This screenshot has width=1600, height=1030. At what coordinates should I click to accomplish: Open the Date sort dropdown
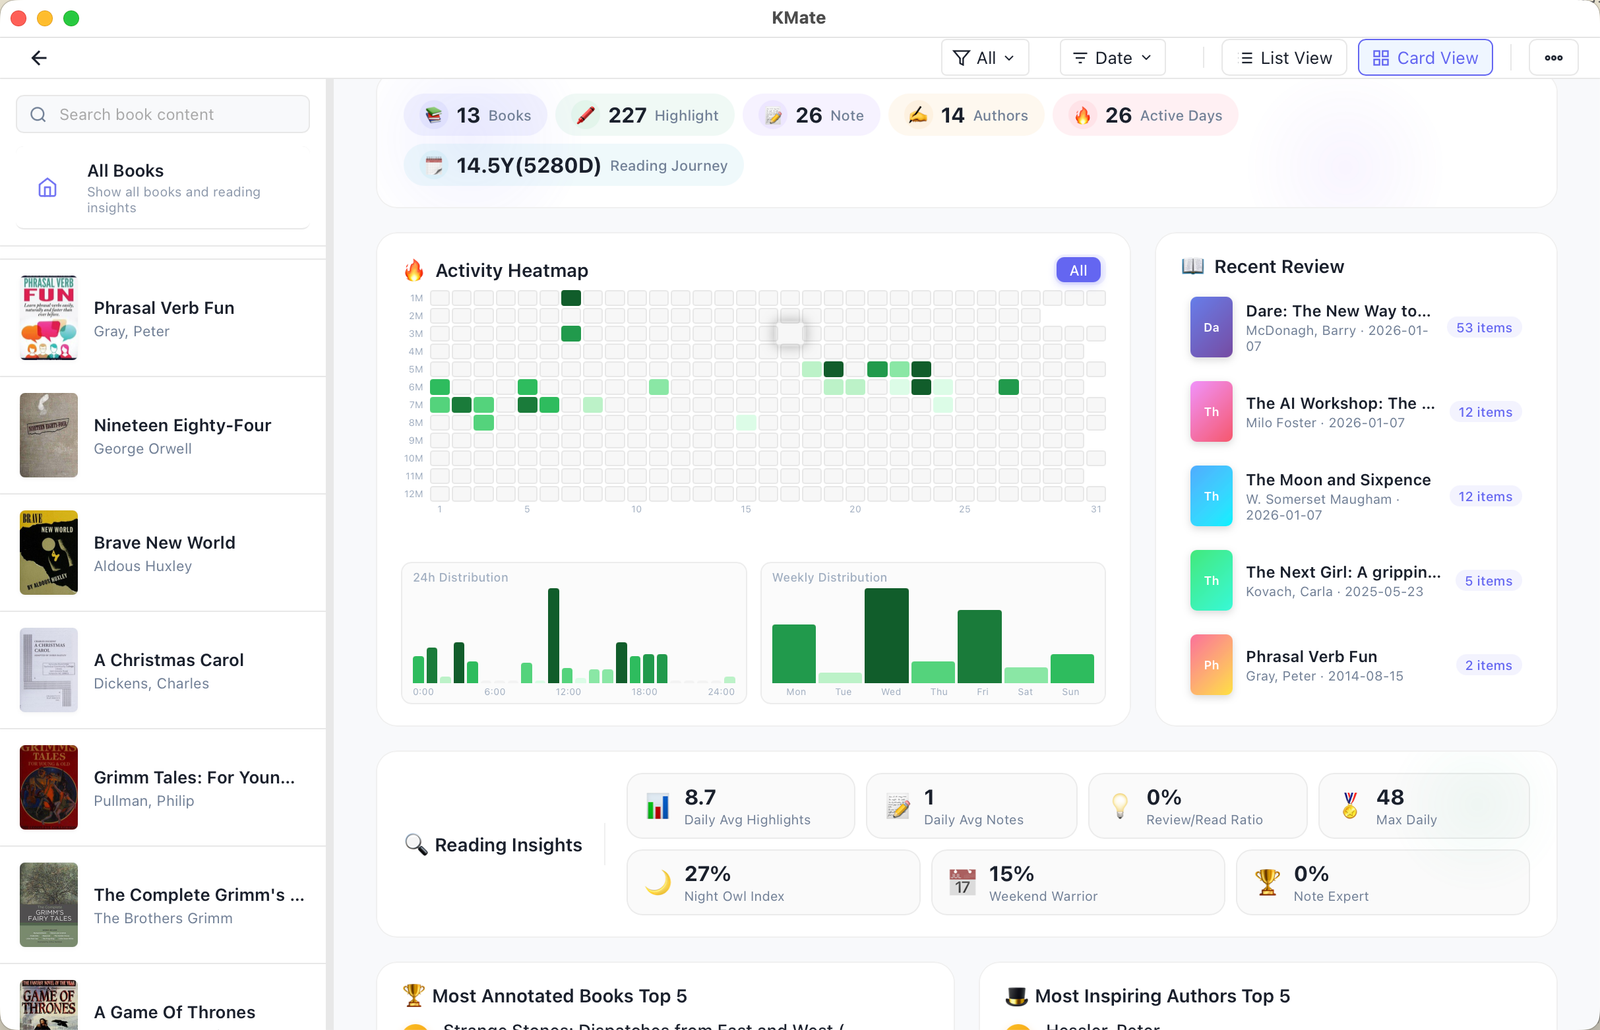pos(1112,58)
